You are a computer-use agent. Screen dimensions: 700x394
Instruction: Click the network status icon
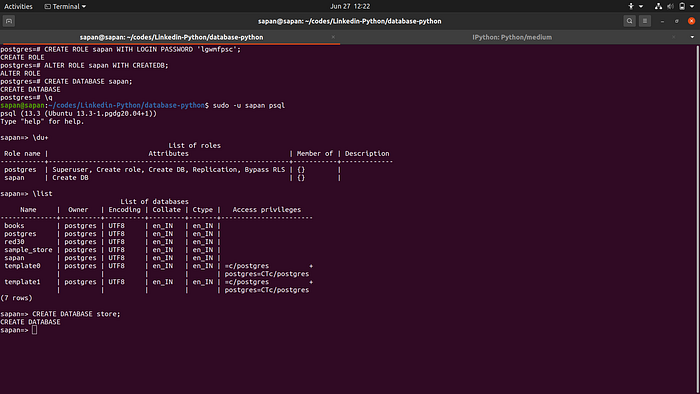pos(658,6)
